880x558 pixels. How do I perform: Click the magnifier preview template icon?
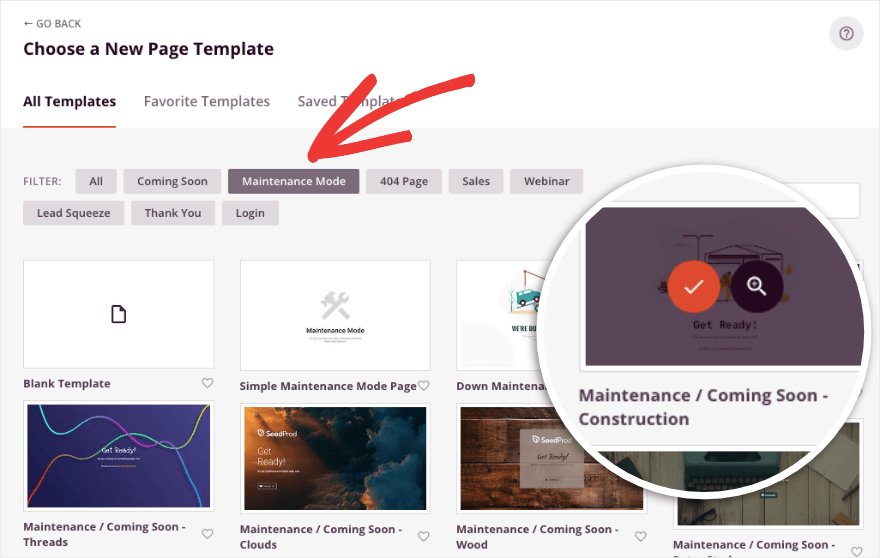[757, 286]
